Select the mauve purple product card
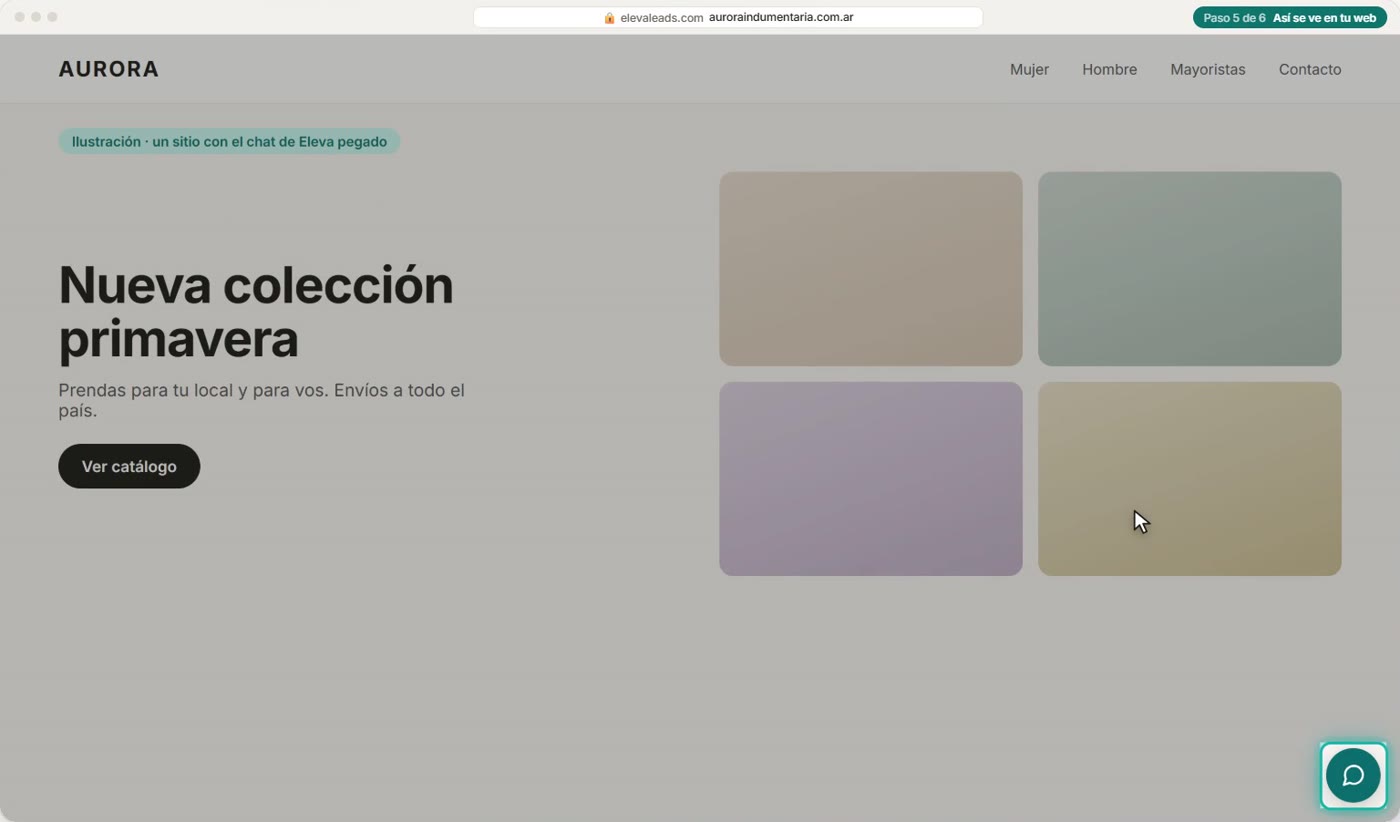This screenshot has height=822, width=1400. pyautogui.click(x=871, y=479)
